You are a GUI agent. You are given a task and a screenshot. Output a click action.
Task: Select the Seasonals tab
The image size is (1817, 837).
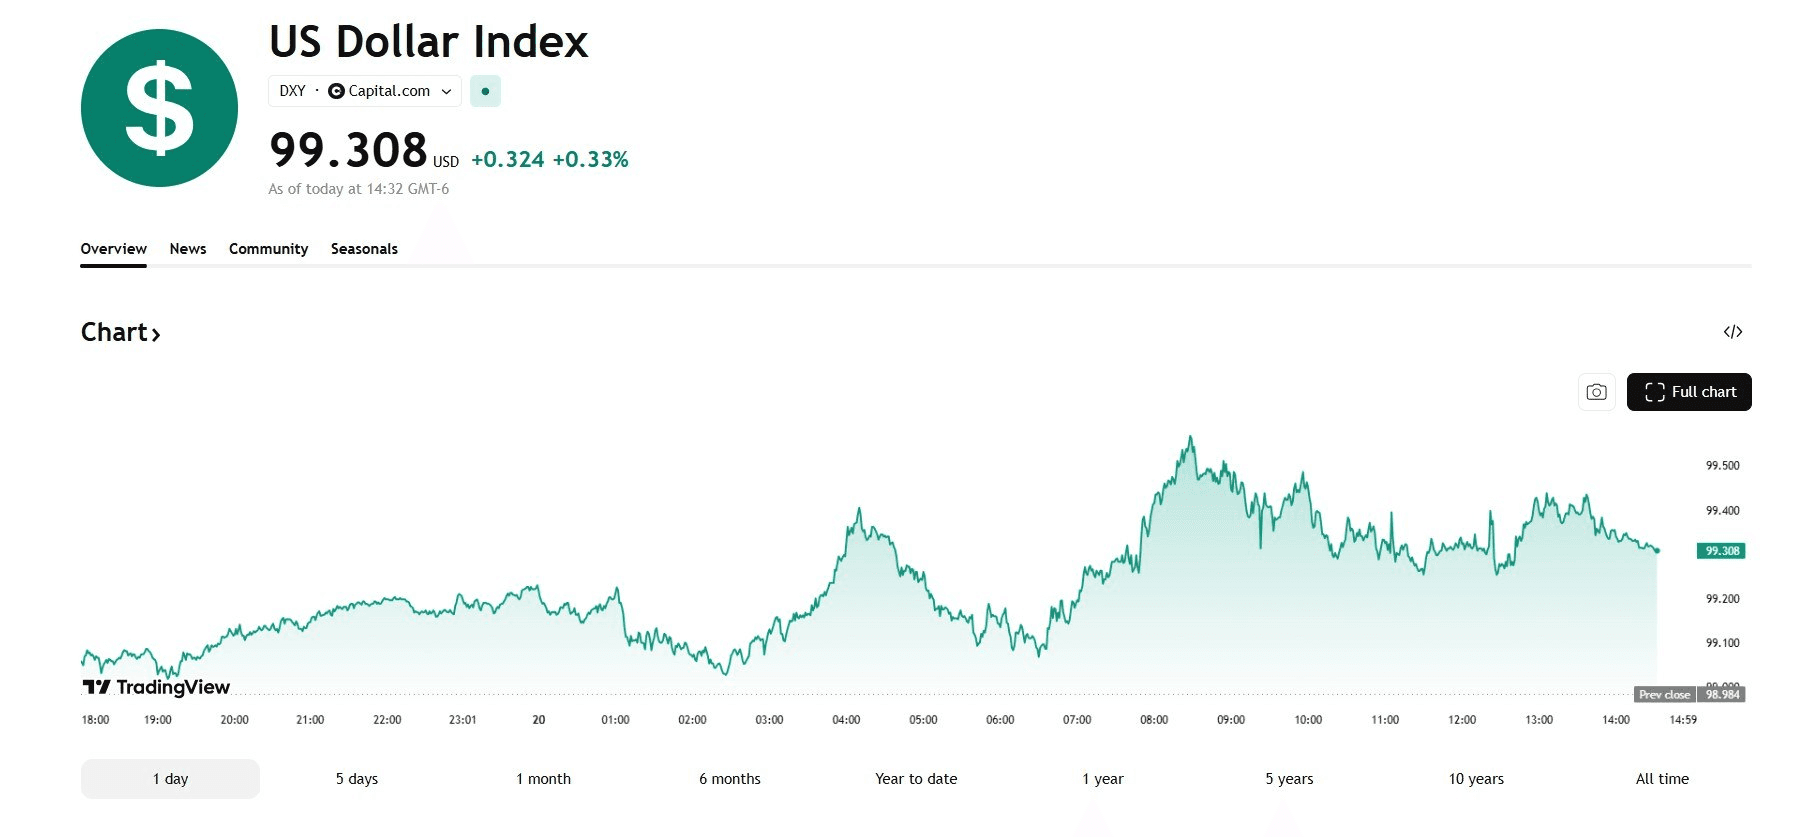[x=364, y=249]
